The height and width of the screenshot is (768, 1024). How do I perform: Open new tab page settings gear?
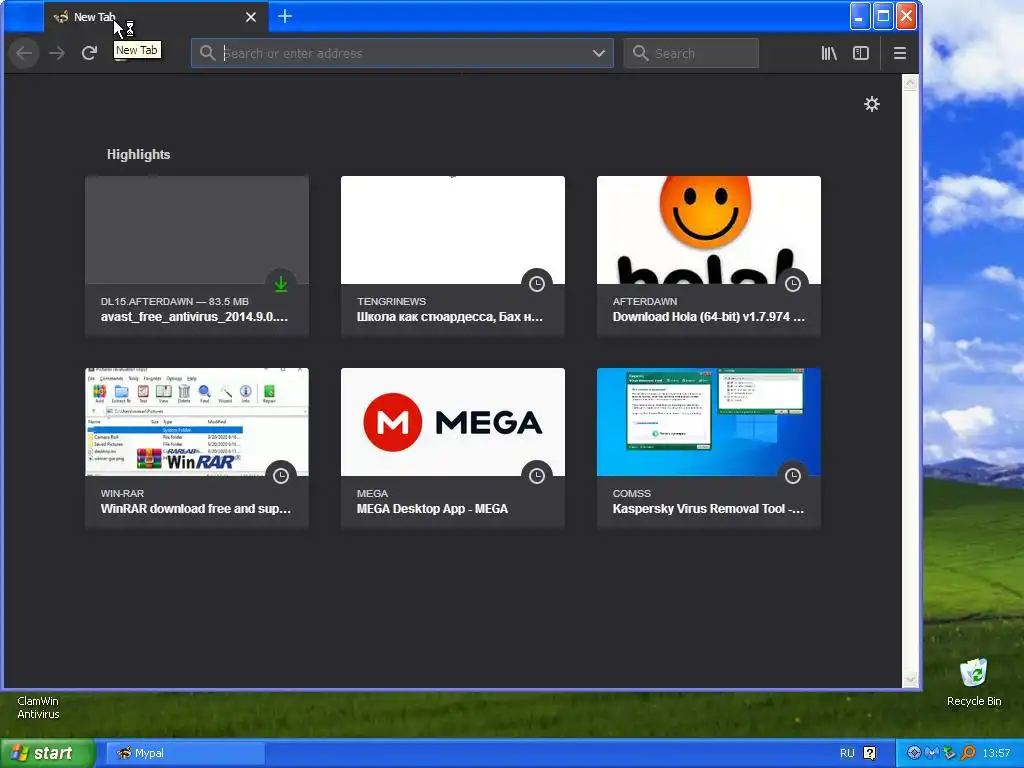pyautogui.click(x=871, y=104)
